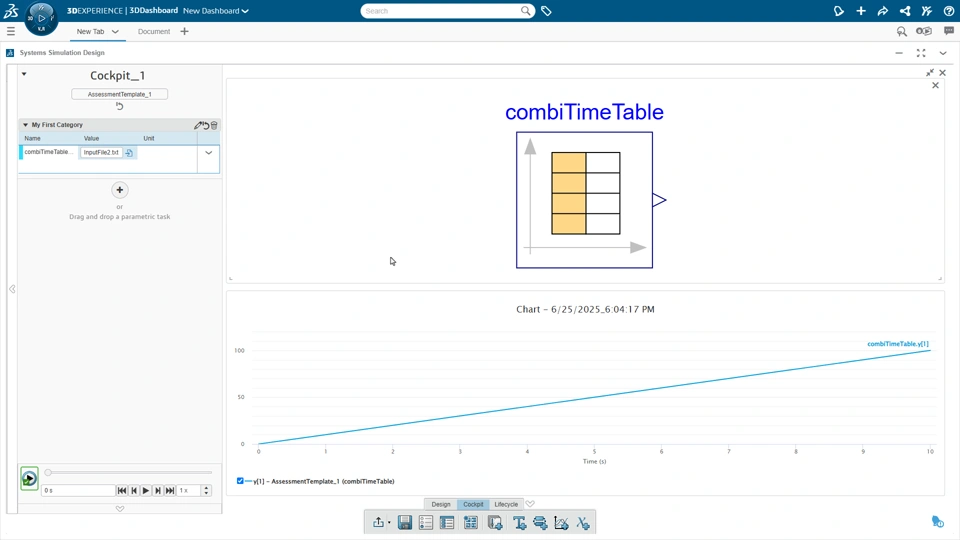The image size is (960, 540).
Task: Select the Cockpit action bar tab
Action: point(473,504)
